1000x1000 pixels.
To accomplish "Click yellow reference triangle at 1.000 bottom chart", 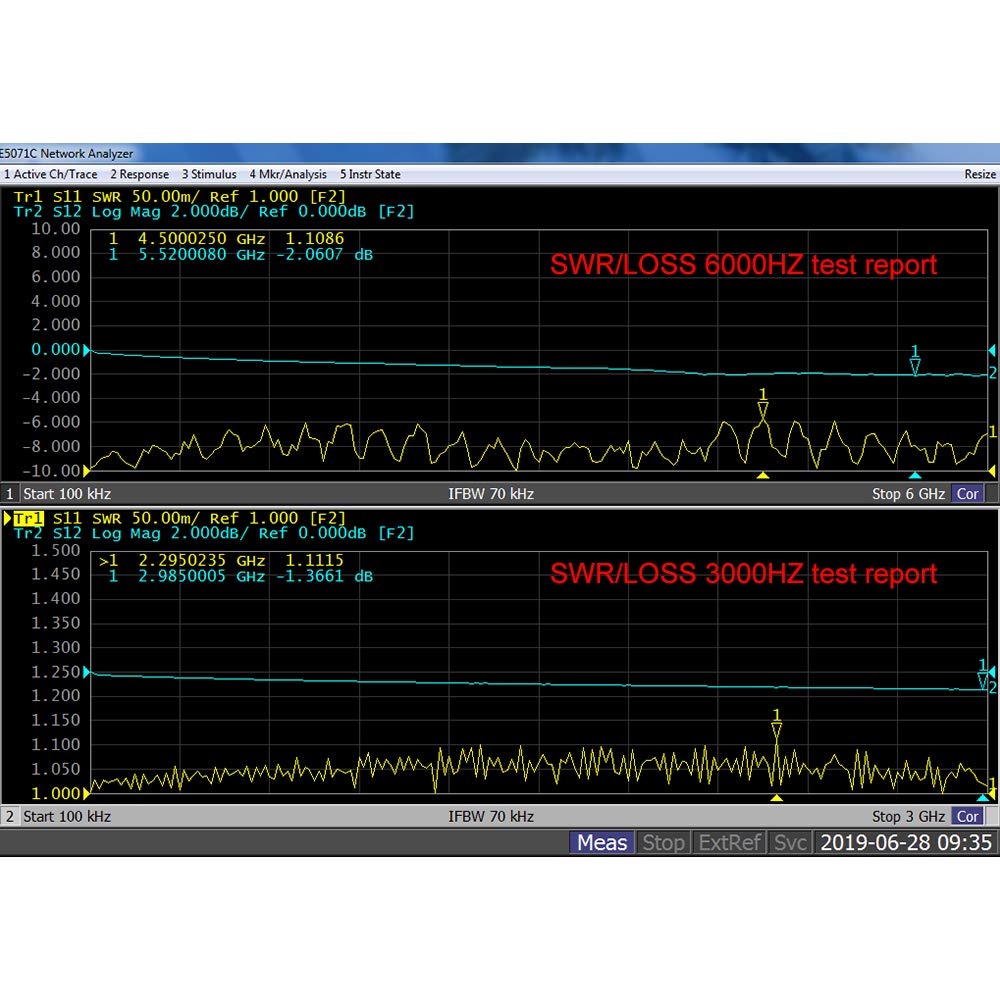I will point(87,793).
